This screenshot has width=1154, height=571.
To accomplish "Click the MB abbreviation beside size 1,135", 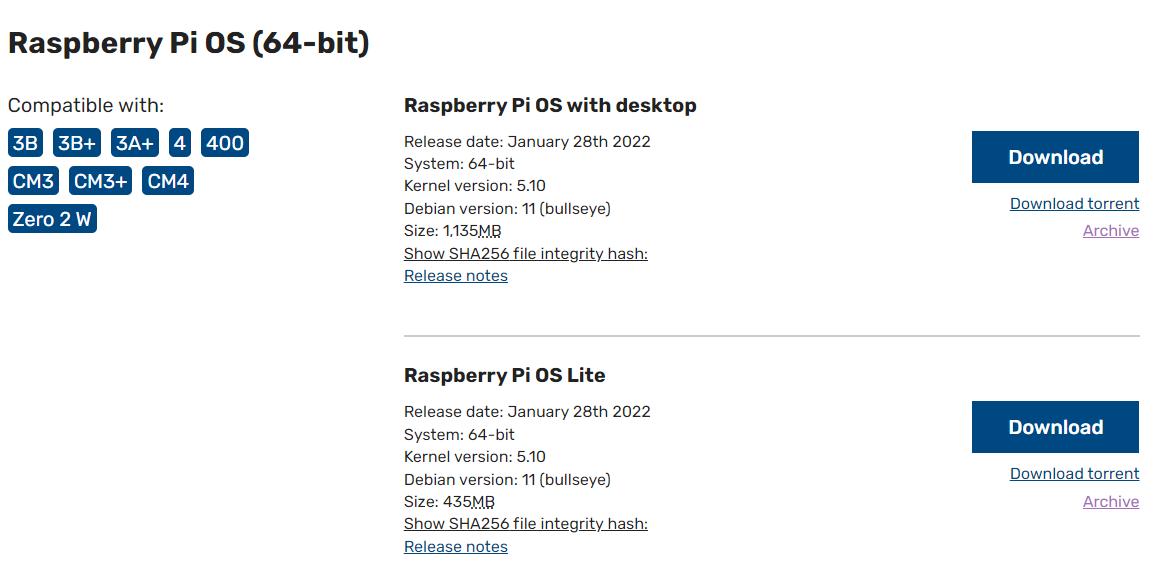I will 489,232.
